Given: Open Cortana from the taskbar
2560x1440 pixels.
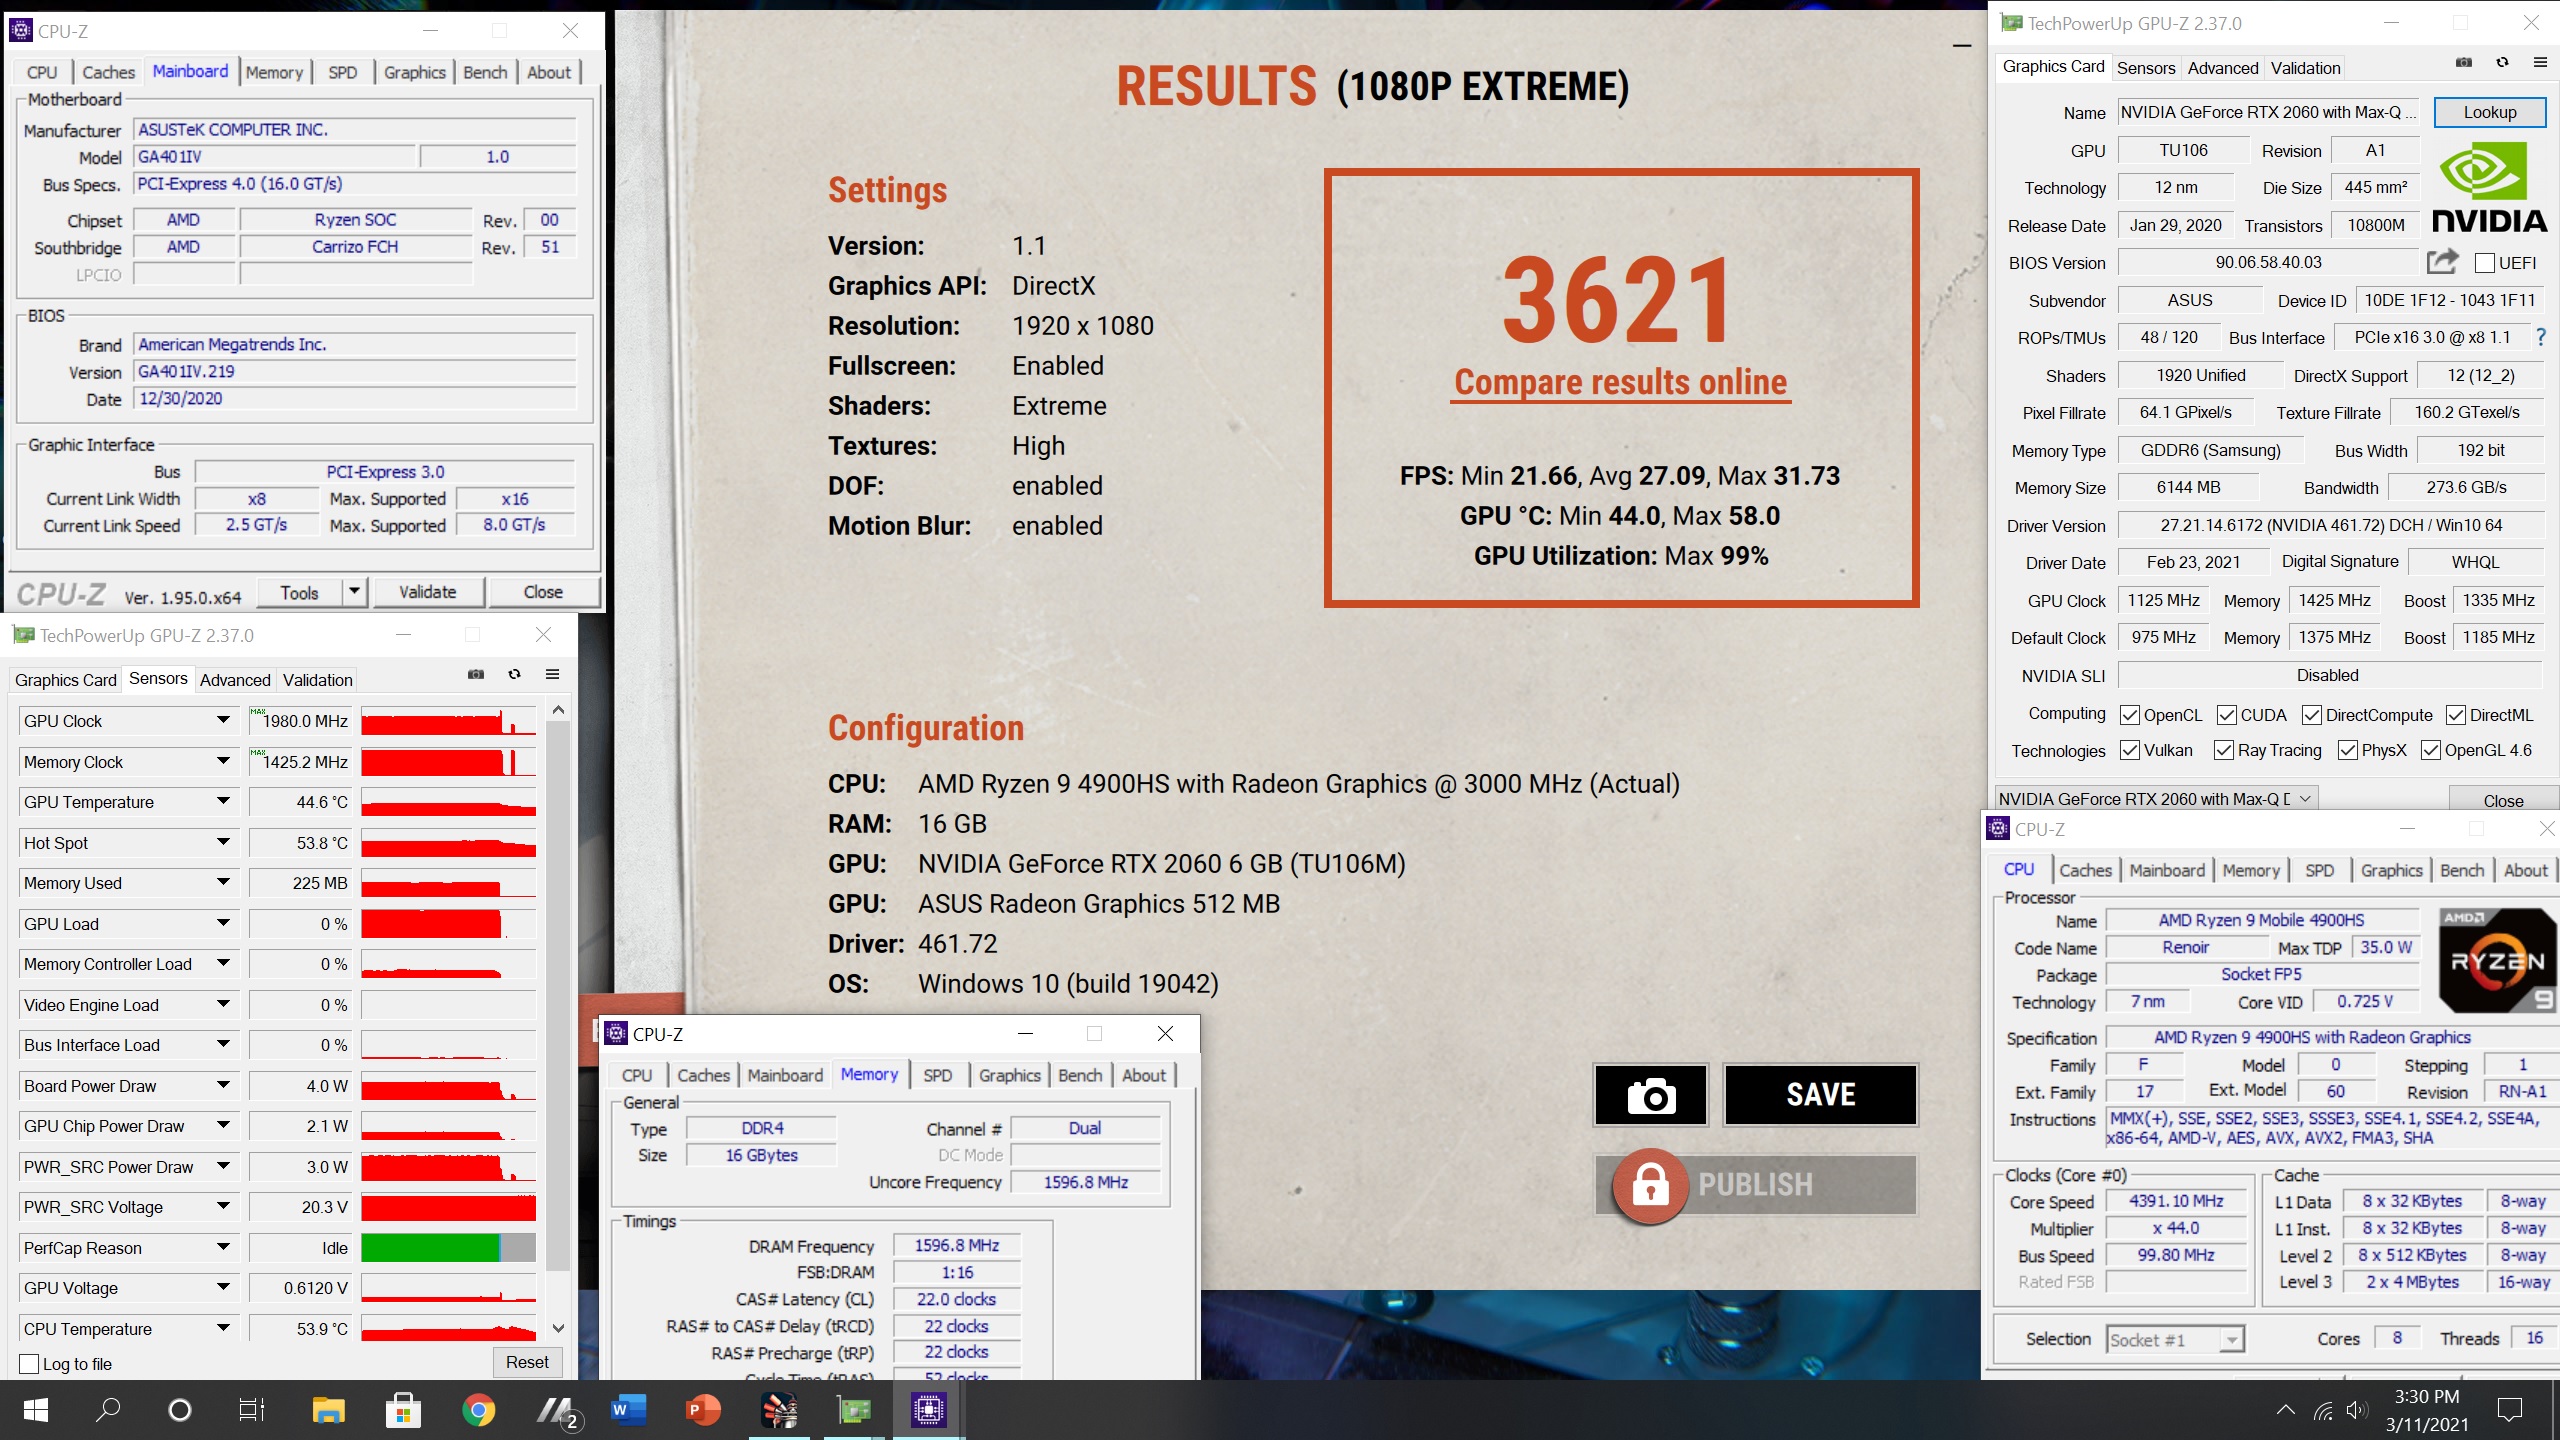Looking at the screenshot, I should 180,1410.
